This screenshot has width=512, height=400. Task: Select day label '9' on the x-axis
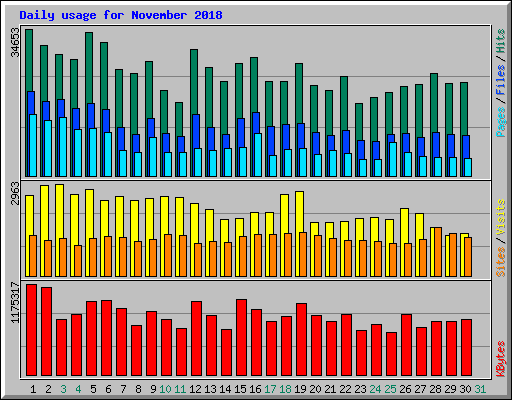click(x=153, y=389)
